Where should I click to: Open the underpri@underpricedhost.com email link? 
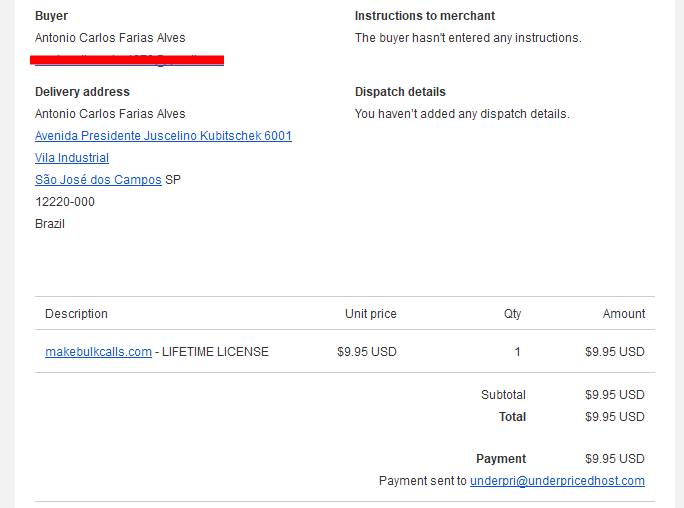click(557, 481)
